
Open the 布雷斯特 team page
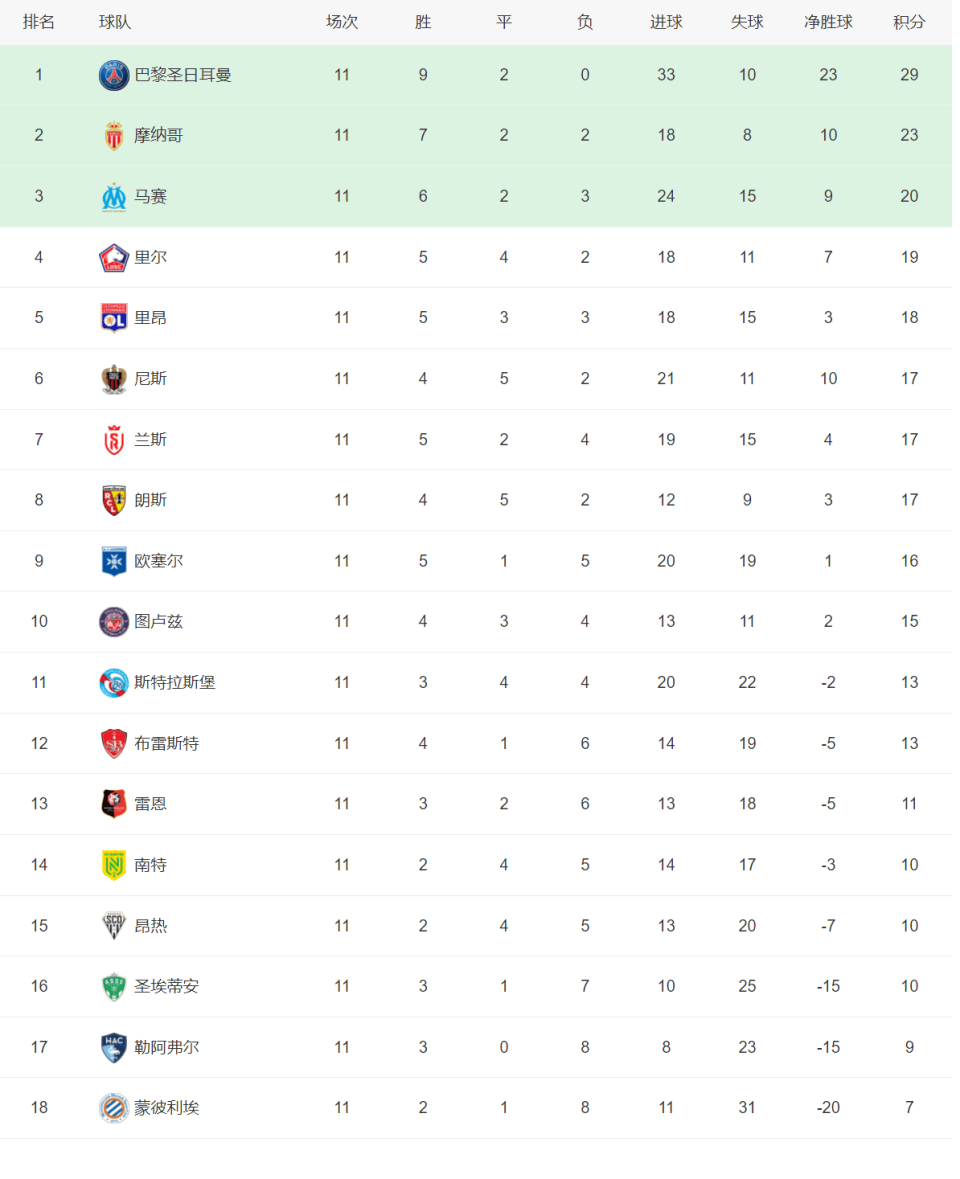click(x=167, y=744)
